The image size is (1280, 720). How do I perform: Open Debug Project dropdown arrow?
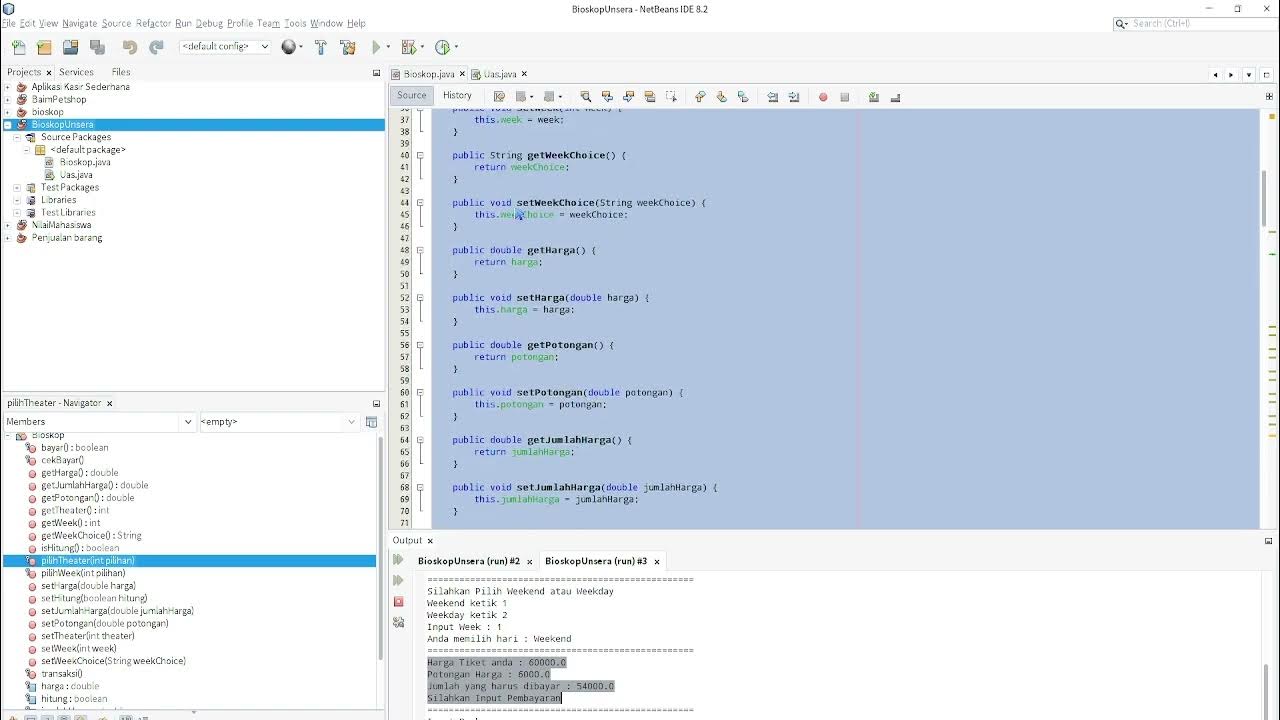click(422, 47)
